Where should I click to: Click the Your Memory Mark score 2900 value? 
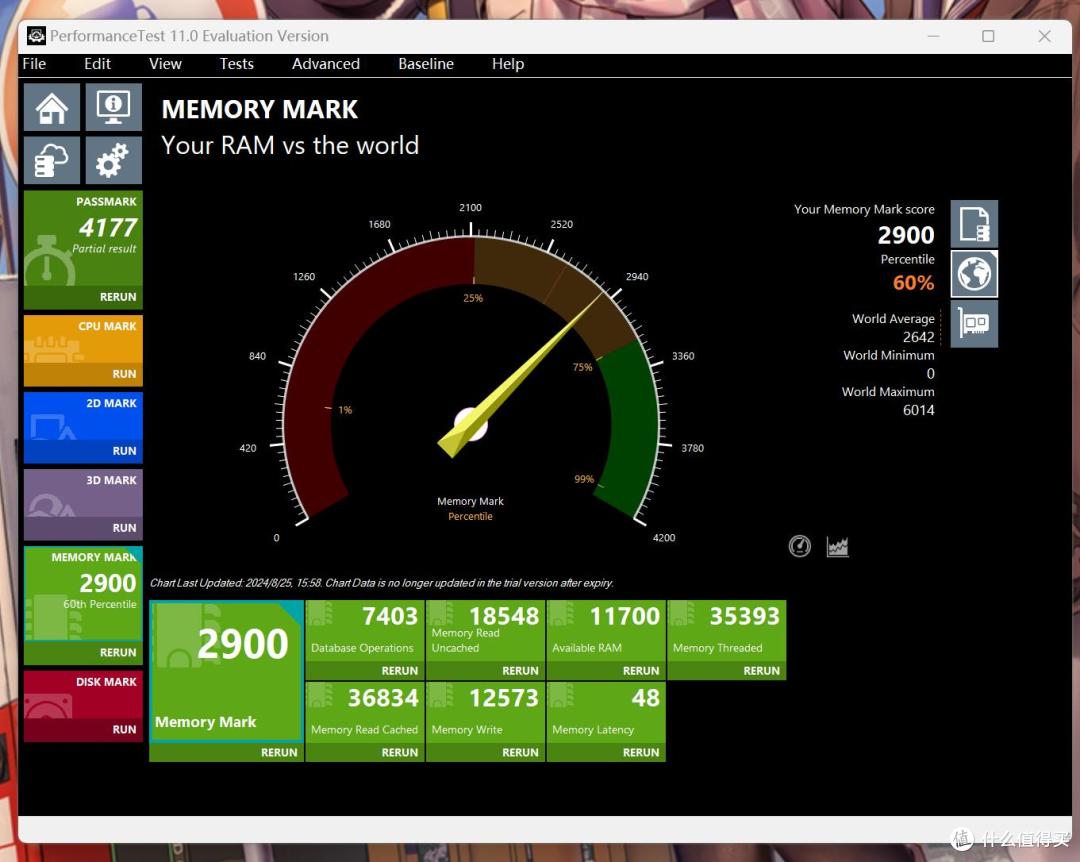coord(906,236)
